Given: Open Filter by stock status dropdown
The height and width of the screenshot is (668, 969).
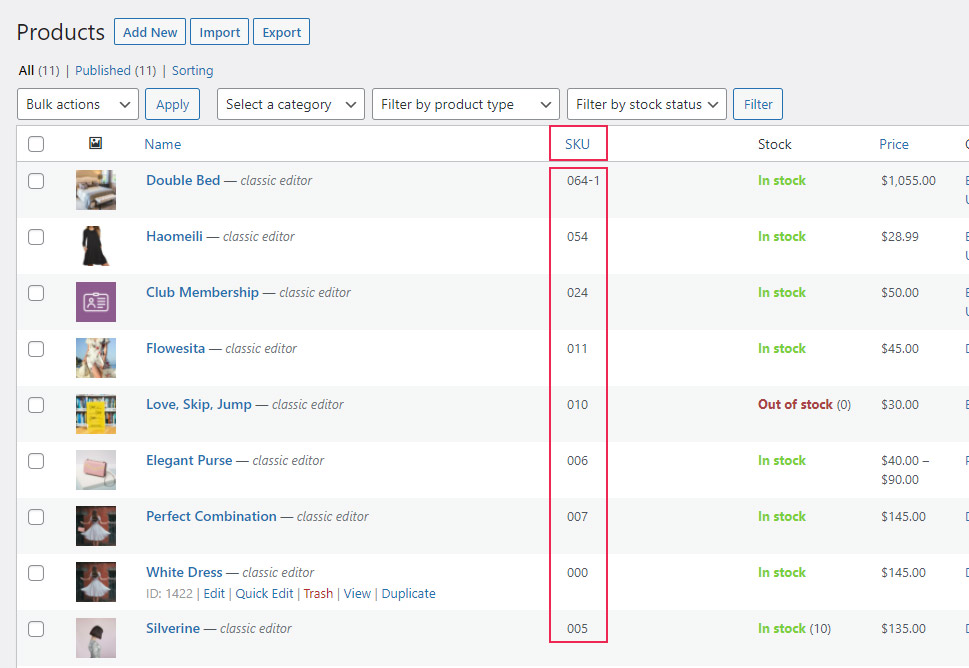Looking at the screenshot, I should (646, 104).
